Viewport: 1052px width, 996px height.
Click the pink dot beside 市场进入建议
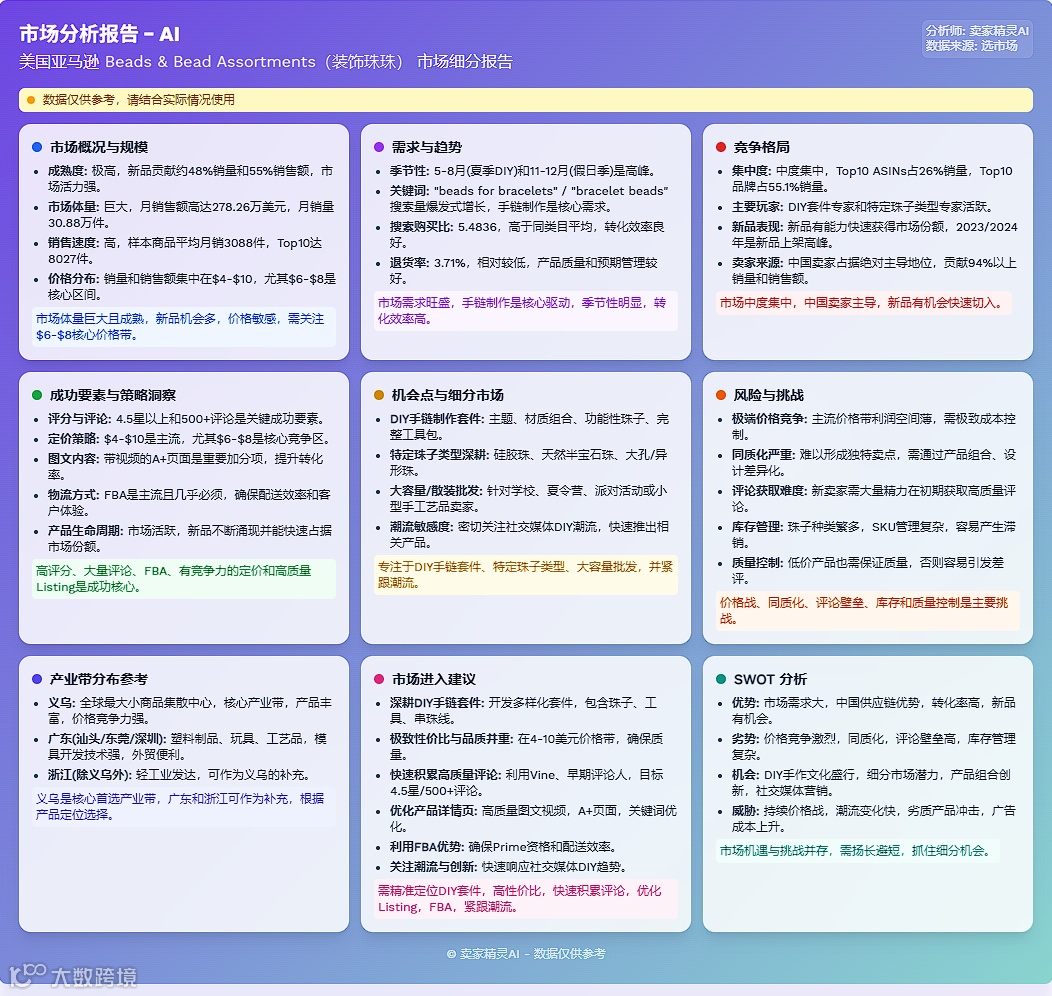pyautogui.click(x=379, y=679)
